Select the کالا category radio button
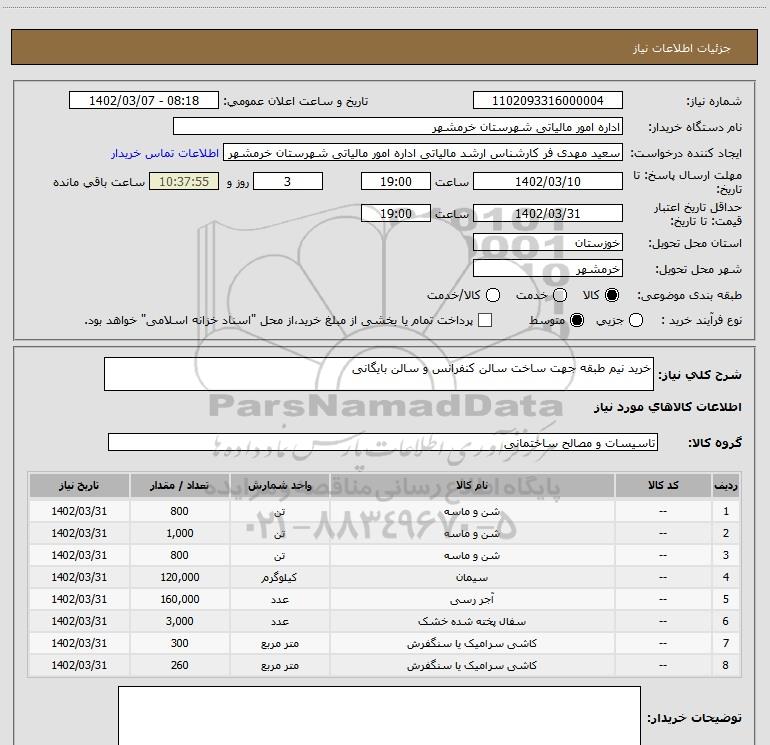Image resolution: width=770 pixels, height=745 pixels. pos(612,295)
